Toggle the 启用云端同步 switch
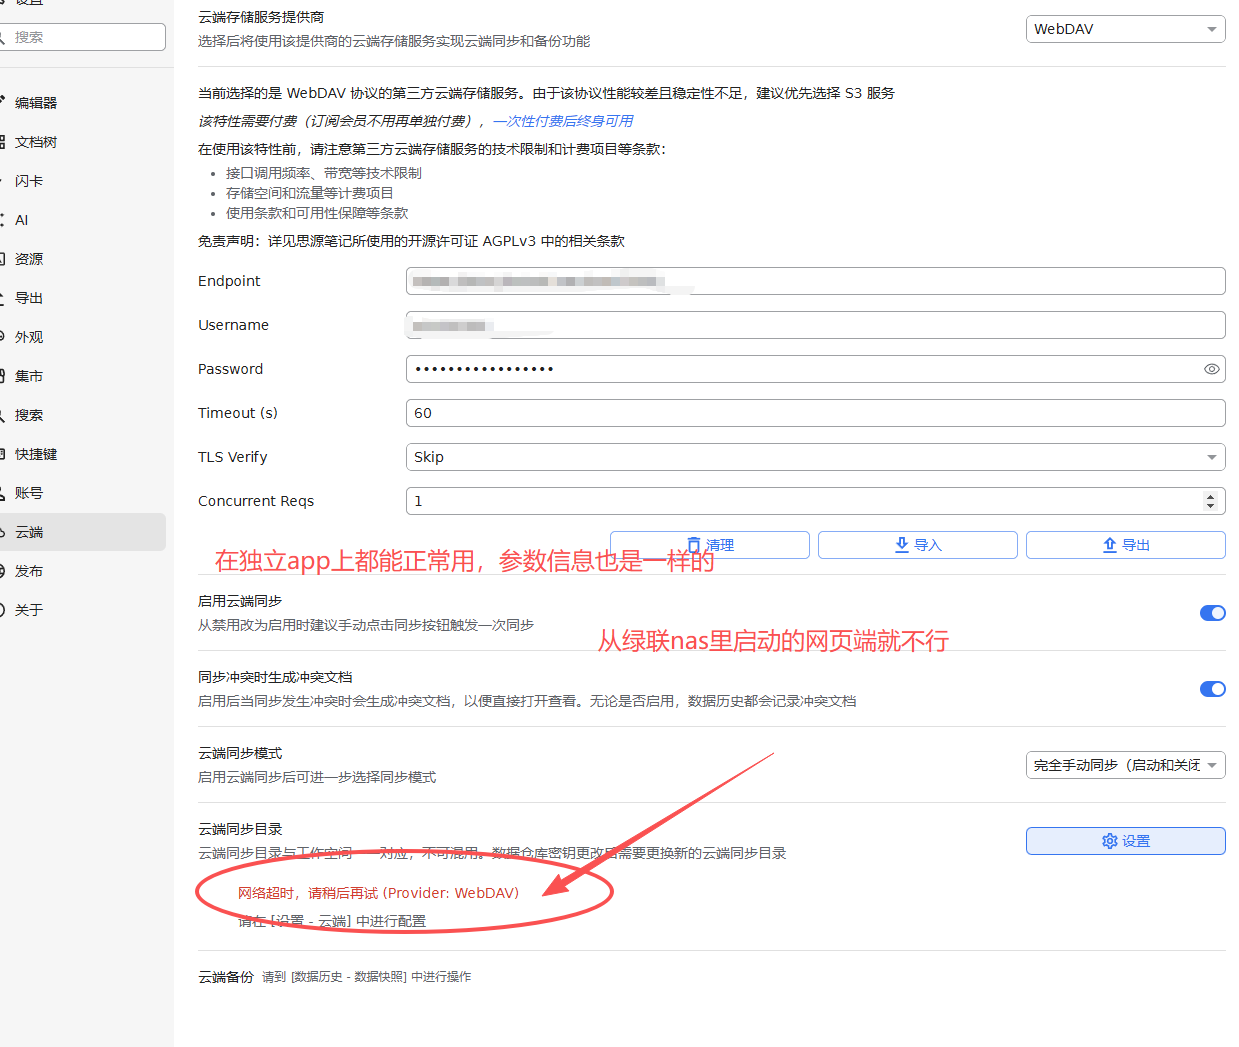Screen dimensions: 1239x1047 [x=1213, y=613]
